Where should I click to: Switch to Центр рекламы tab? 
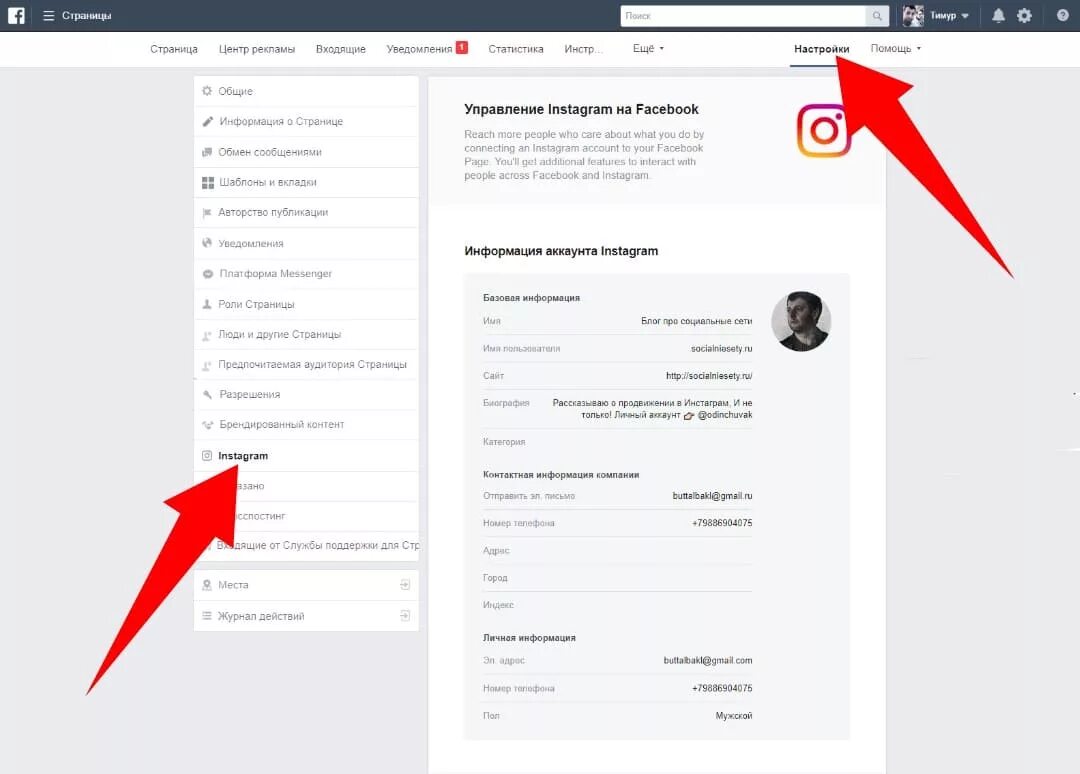pyautogui.click(x=257, y=49)
